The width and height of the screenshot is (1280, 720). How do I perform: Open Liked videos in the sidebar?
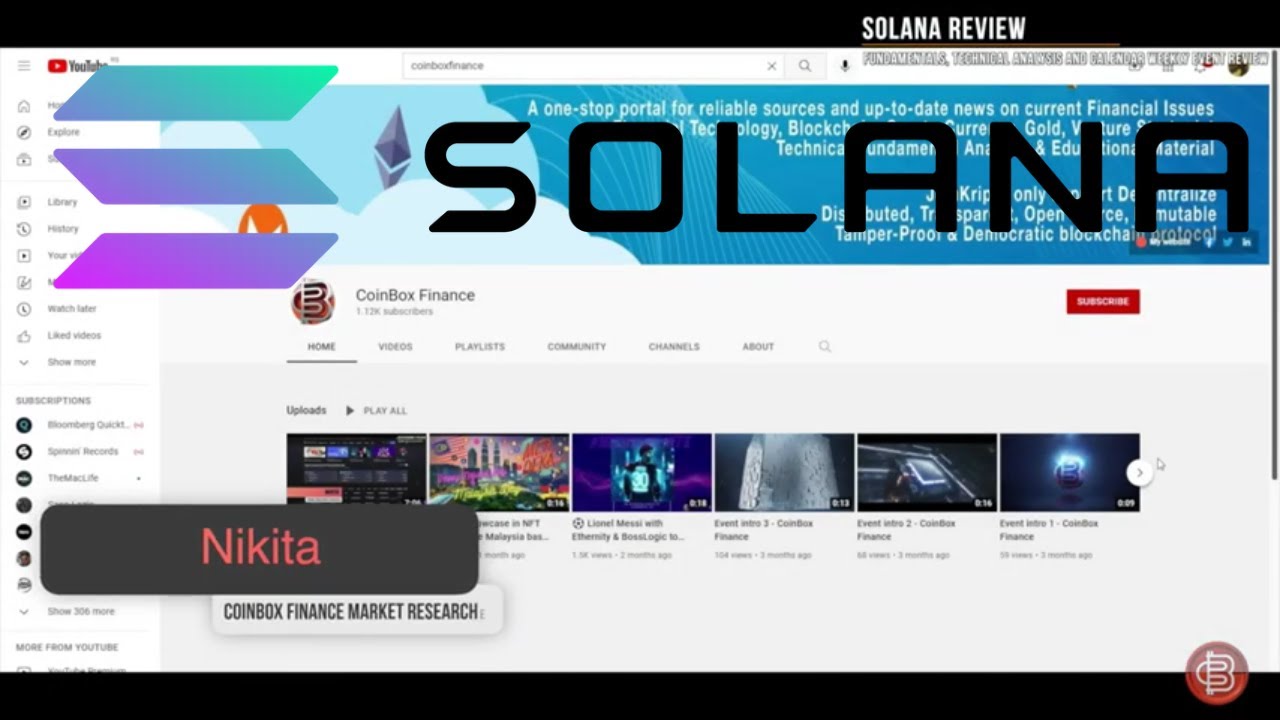[x=74, y=336]
